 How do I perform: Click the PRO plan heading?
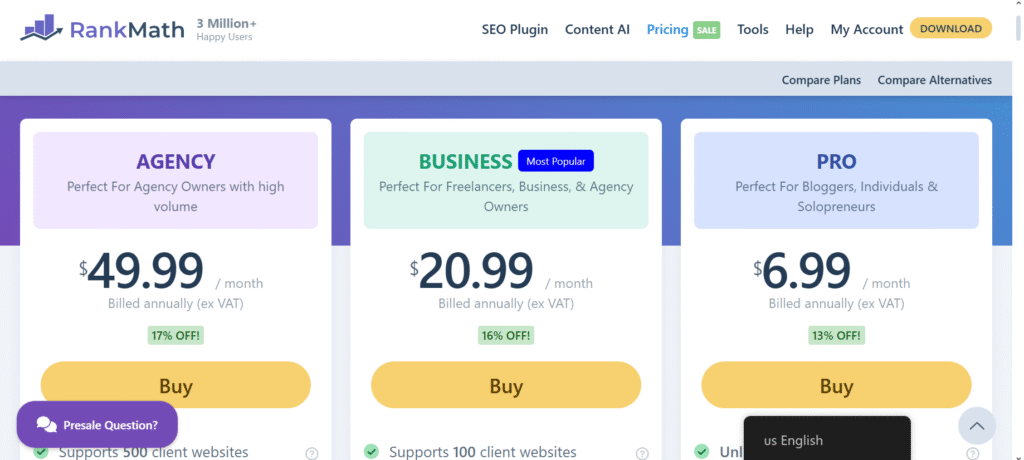coord(837,161)
